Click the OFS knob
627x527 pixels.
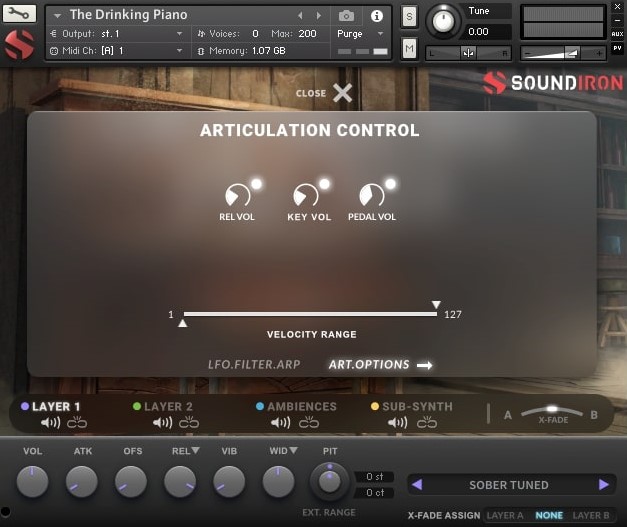click(131, 481)
